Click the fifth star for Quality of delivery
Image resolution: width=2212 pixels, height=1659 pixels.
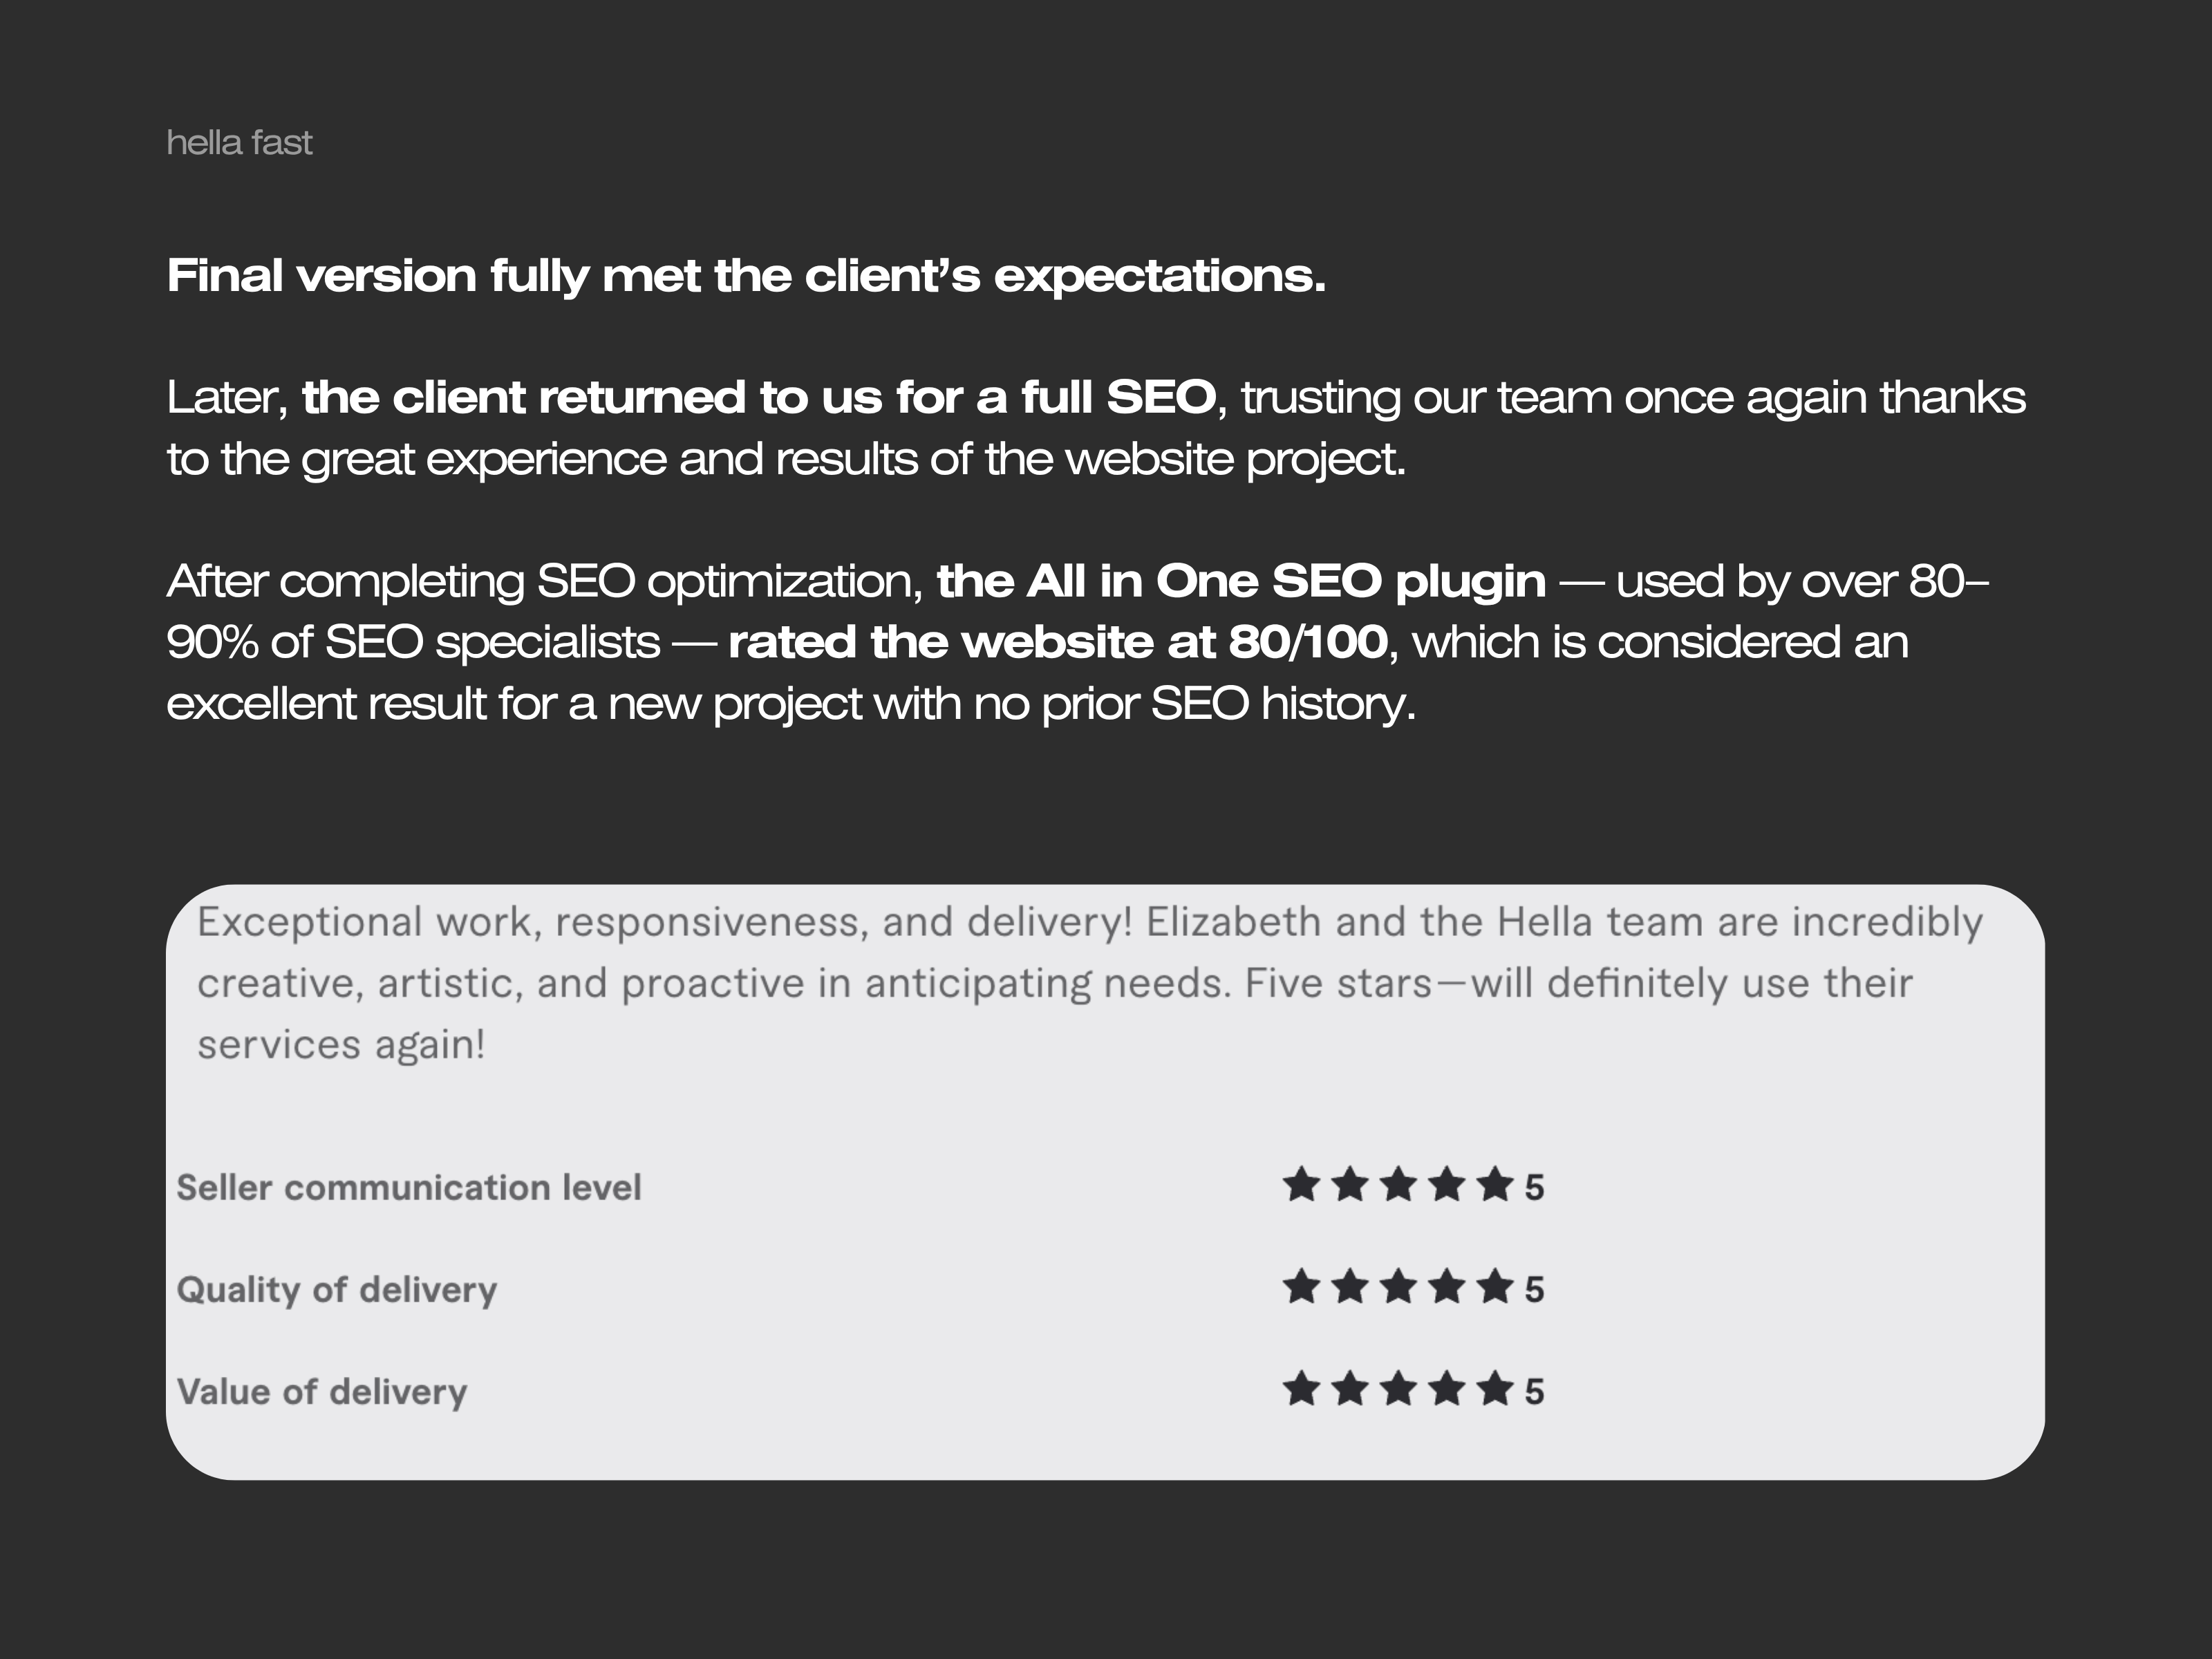pos(1495,1287)
